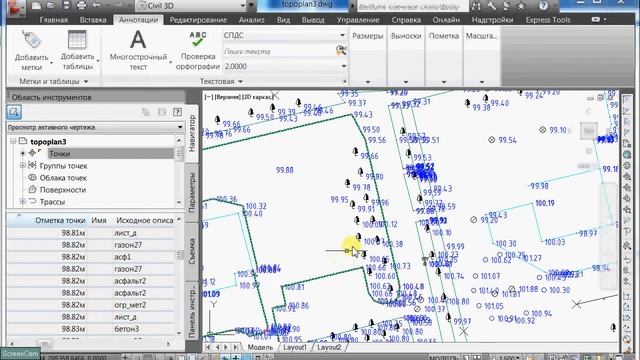Open the Управление ribbon tab
This screenshot has height=360, width=640.
[x=358, y=20]
